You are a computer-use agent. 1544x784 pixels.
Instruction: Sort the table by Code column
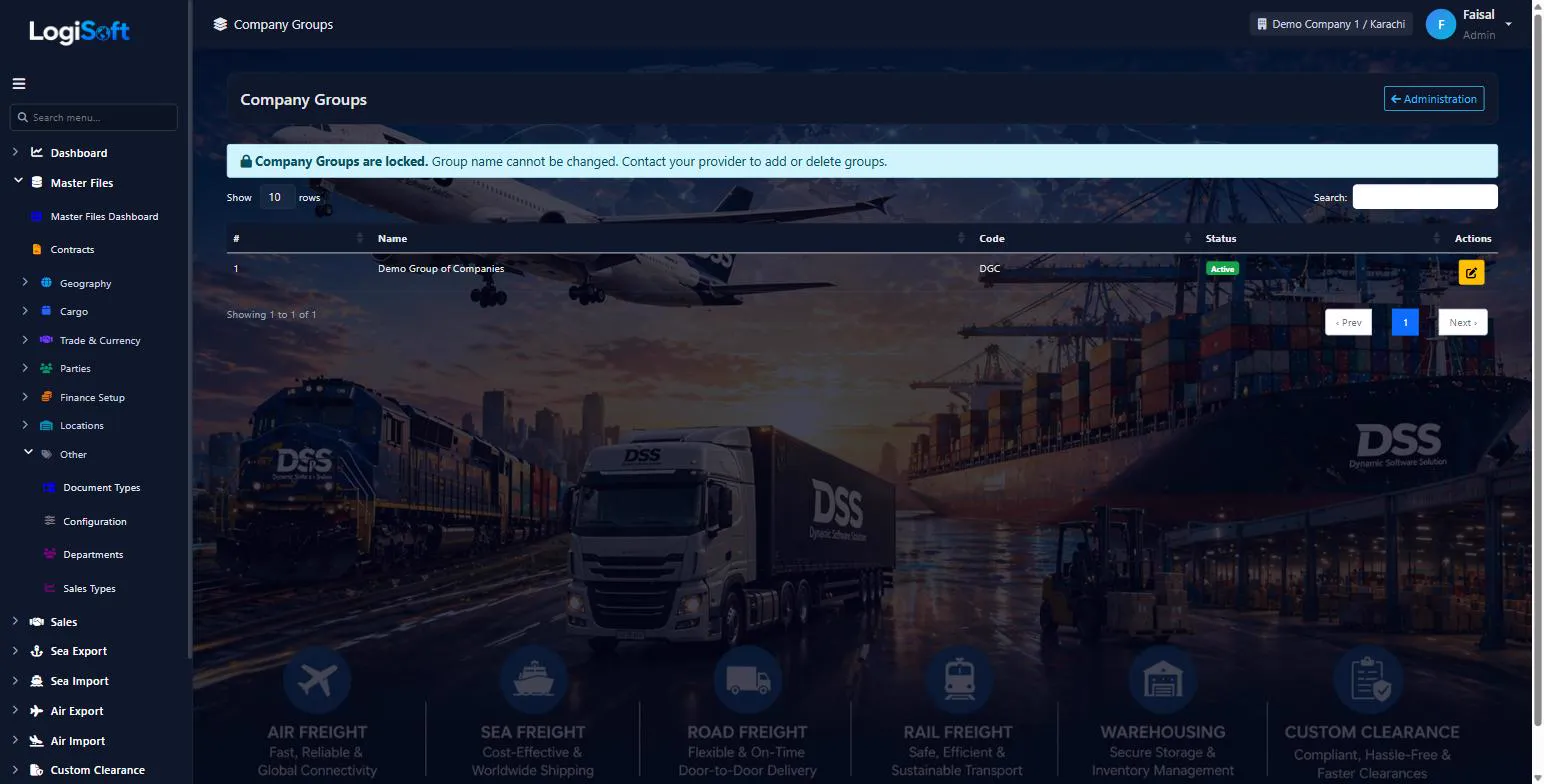1086,238
